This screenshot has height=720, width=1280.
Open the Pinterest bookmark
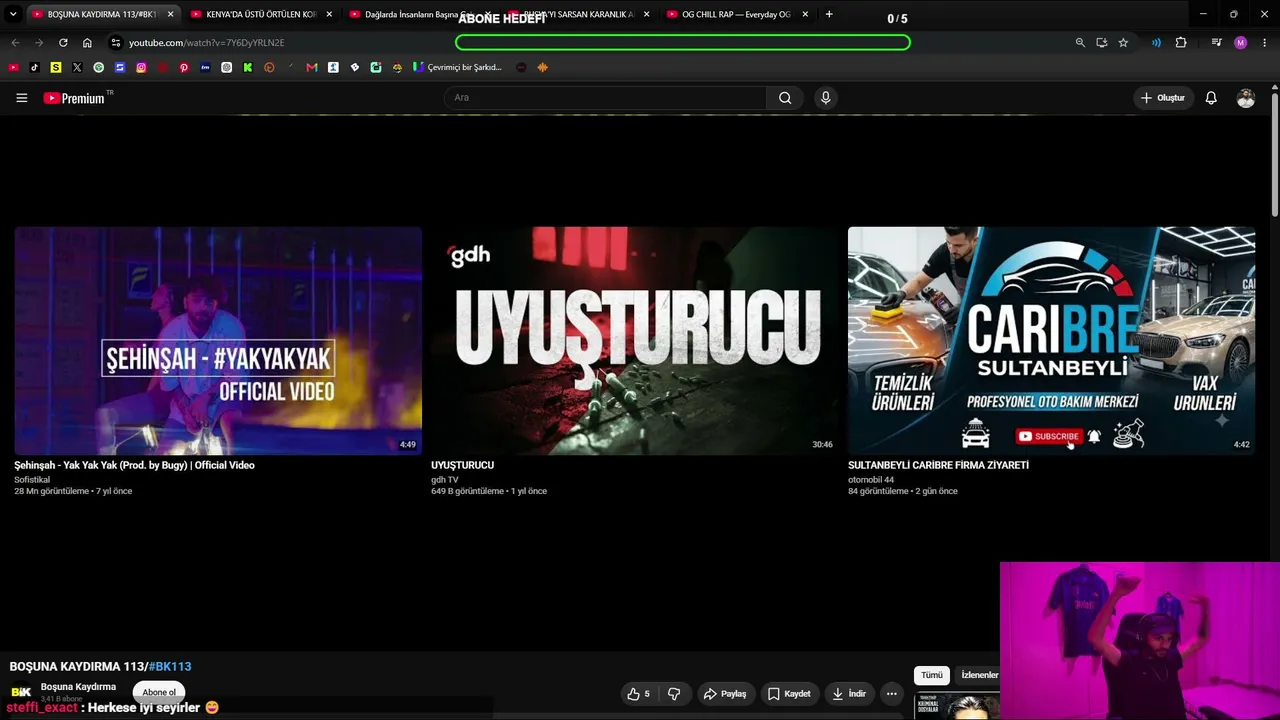pyautogui.click(x=184, y=67)
